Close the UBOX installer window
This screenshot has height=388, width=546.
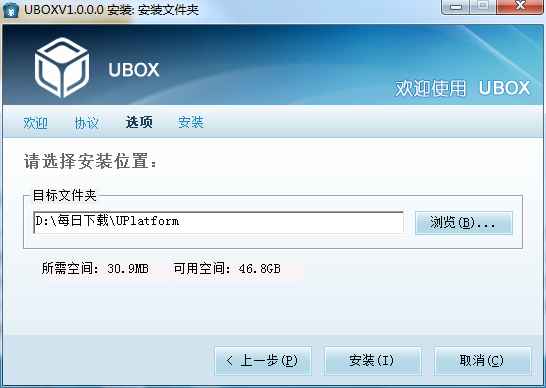[520, 7]
